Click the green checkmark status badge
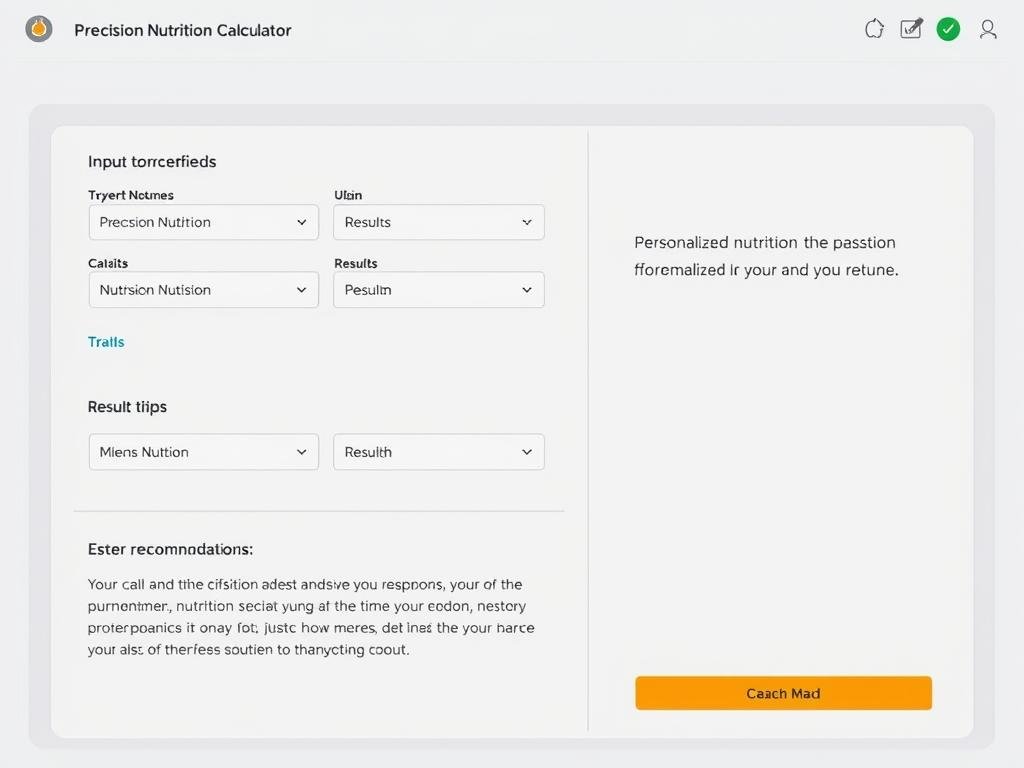Image resolution: width=1024 pixels, height=768 pixels. pos(948,29)
